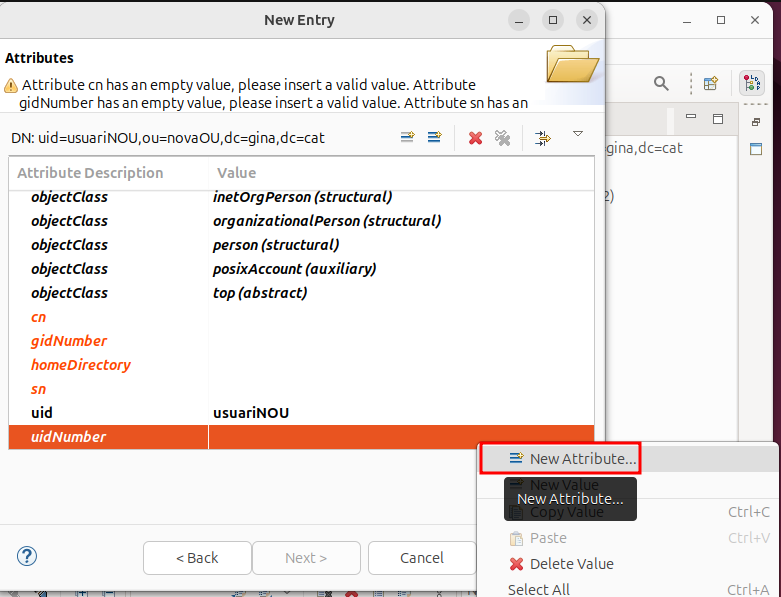Click the Delete All Values toolbar icon
The width and height of the screenshot is (781, 597).
click(502, 138)
